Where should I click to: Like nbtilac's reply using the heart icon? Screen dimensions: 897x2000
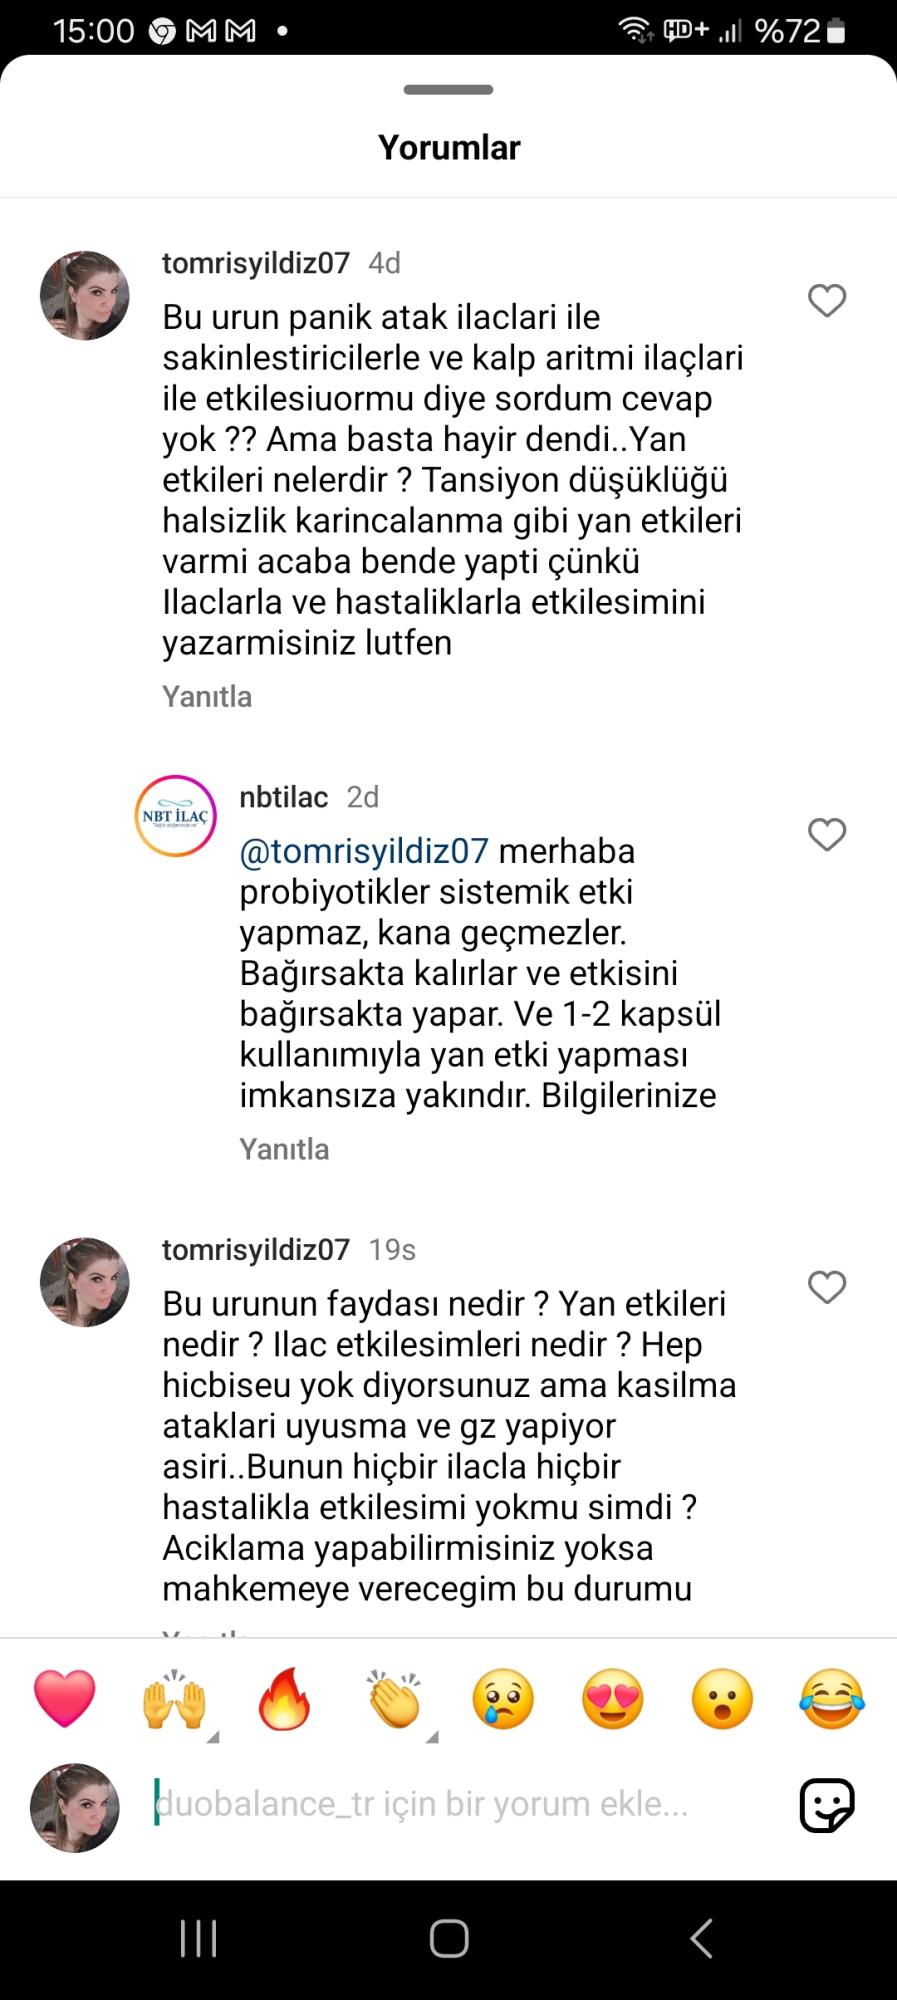(x=826, y=833)
